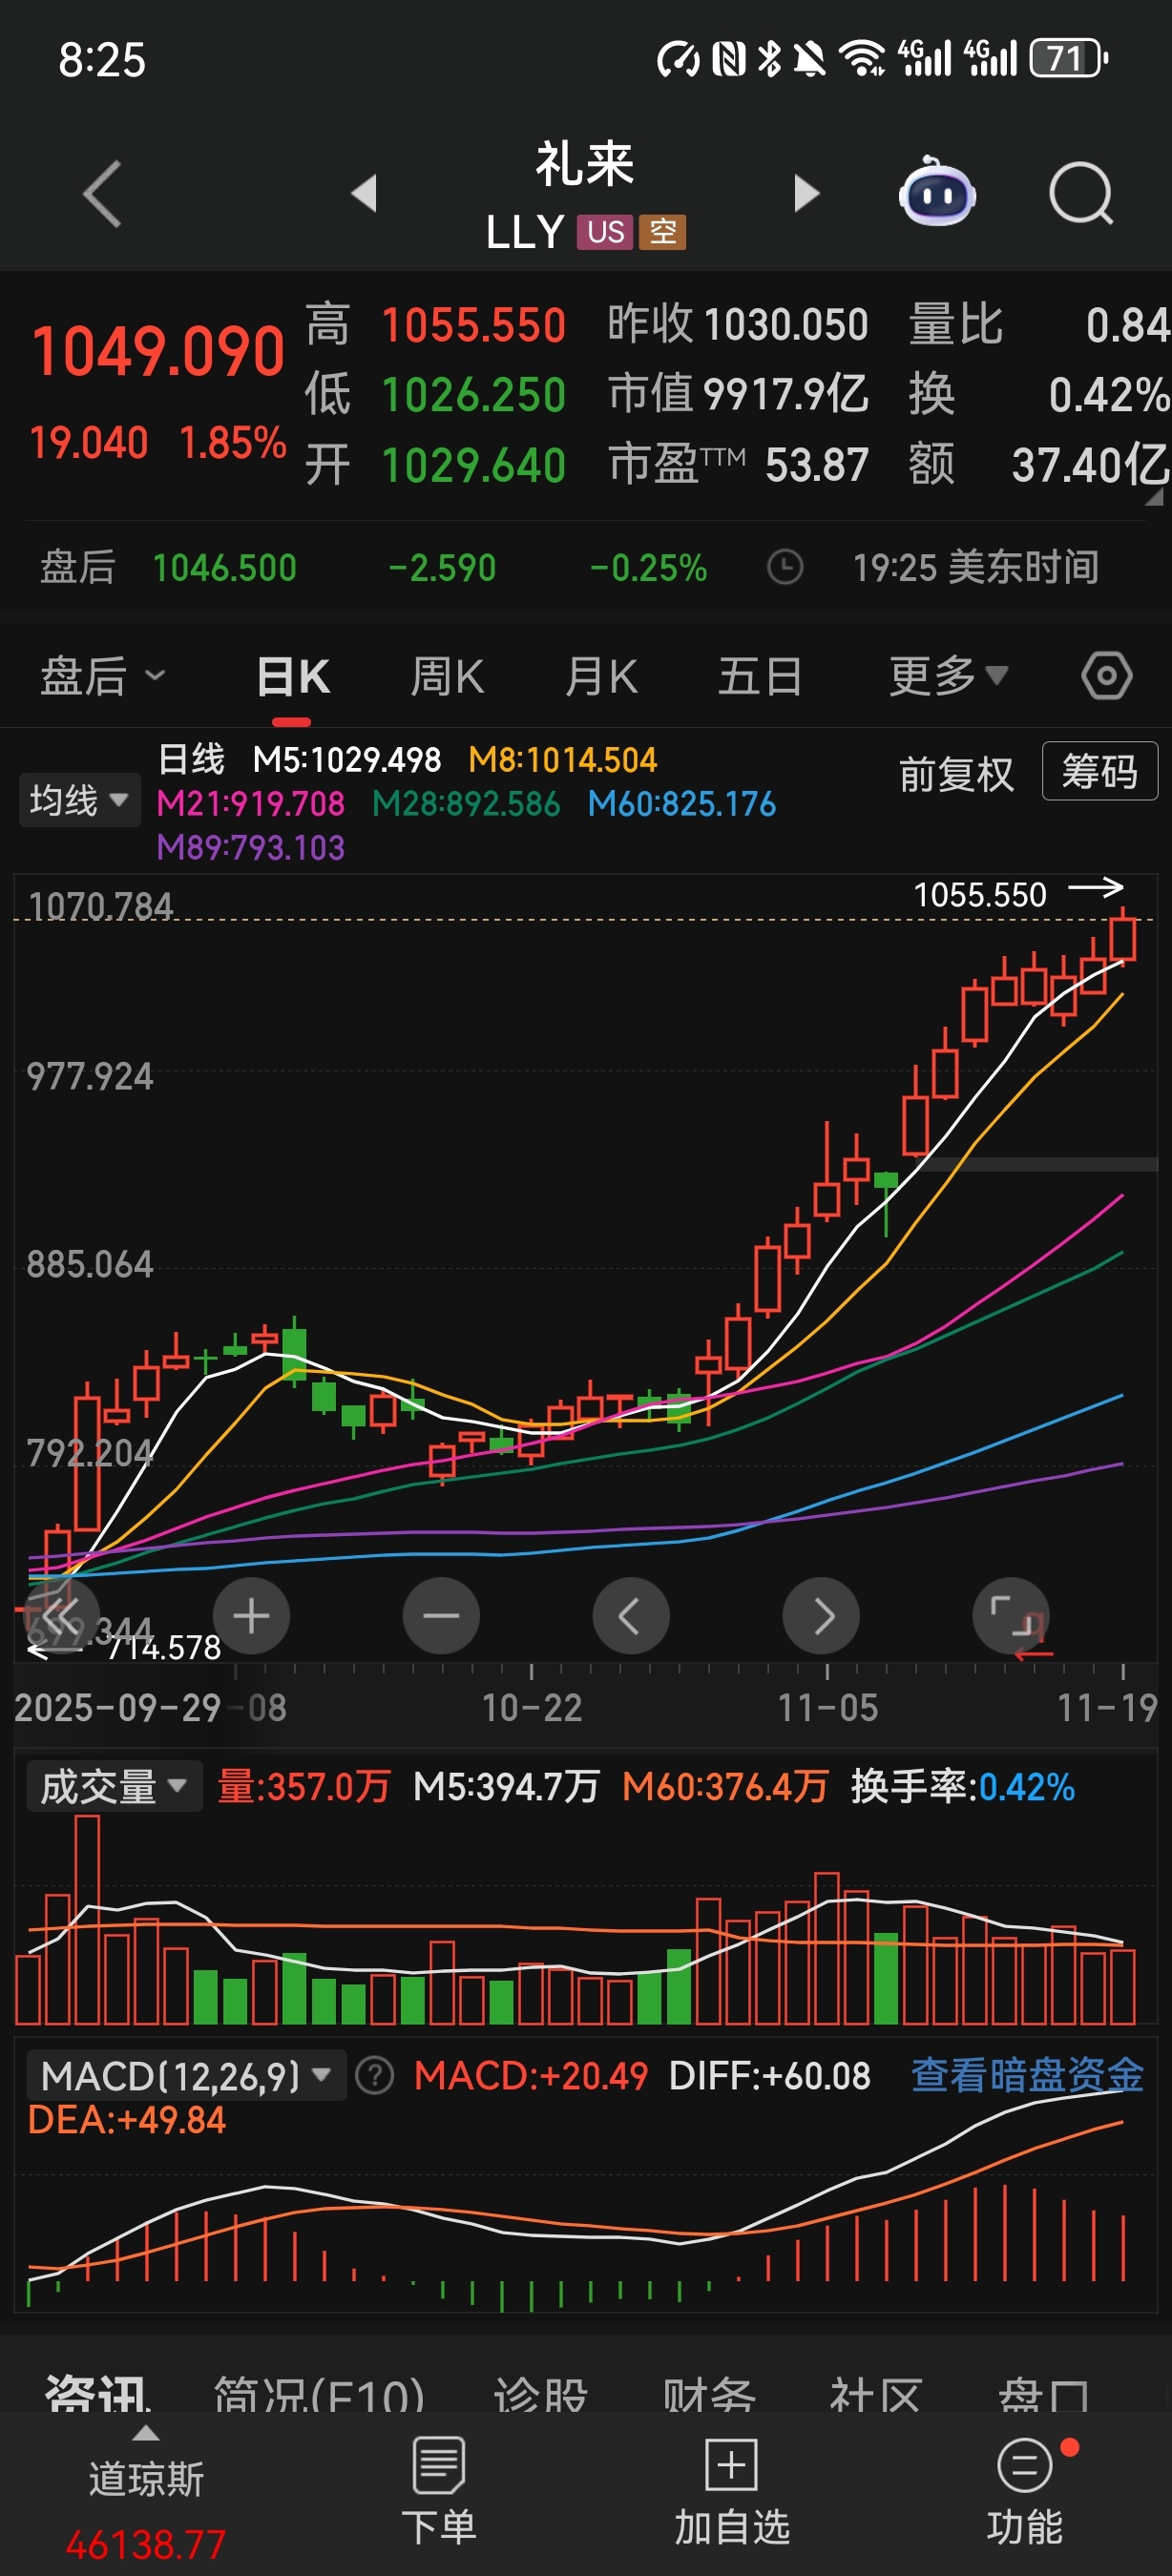Jump to earliest data double-arrow button

pos(61,1616)
